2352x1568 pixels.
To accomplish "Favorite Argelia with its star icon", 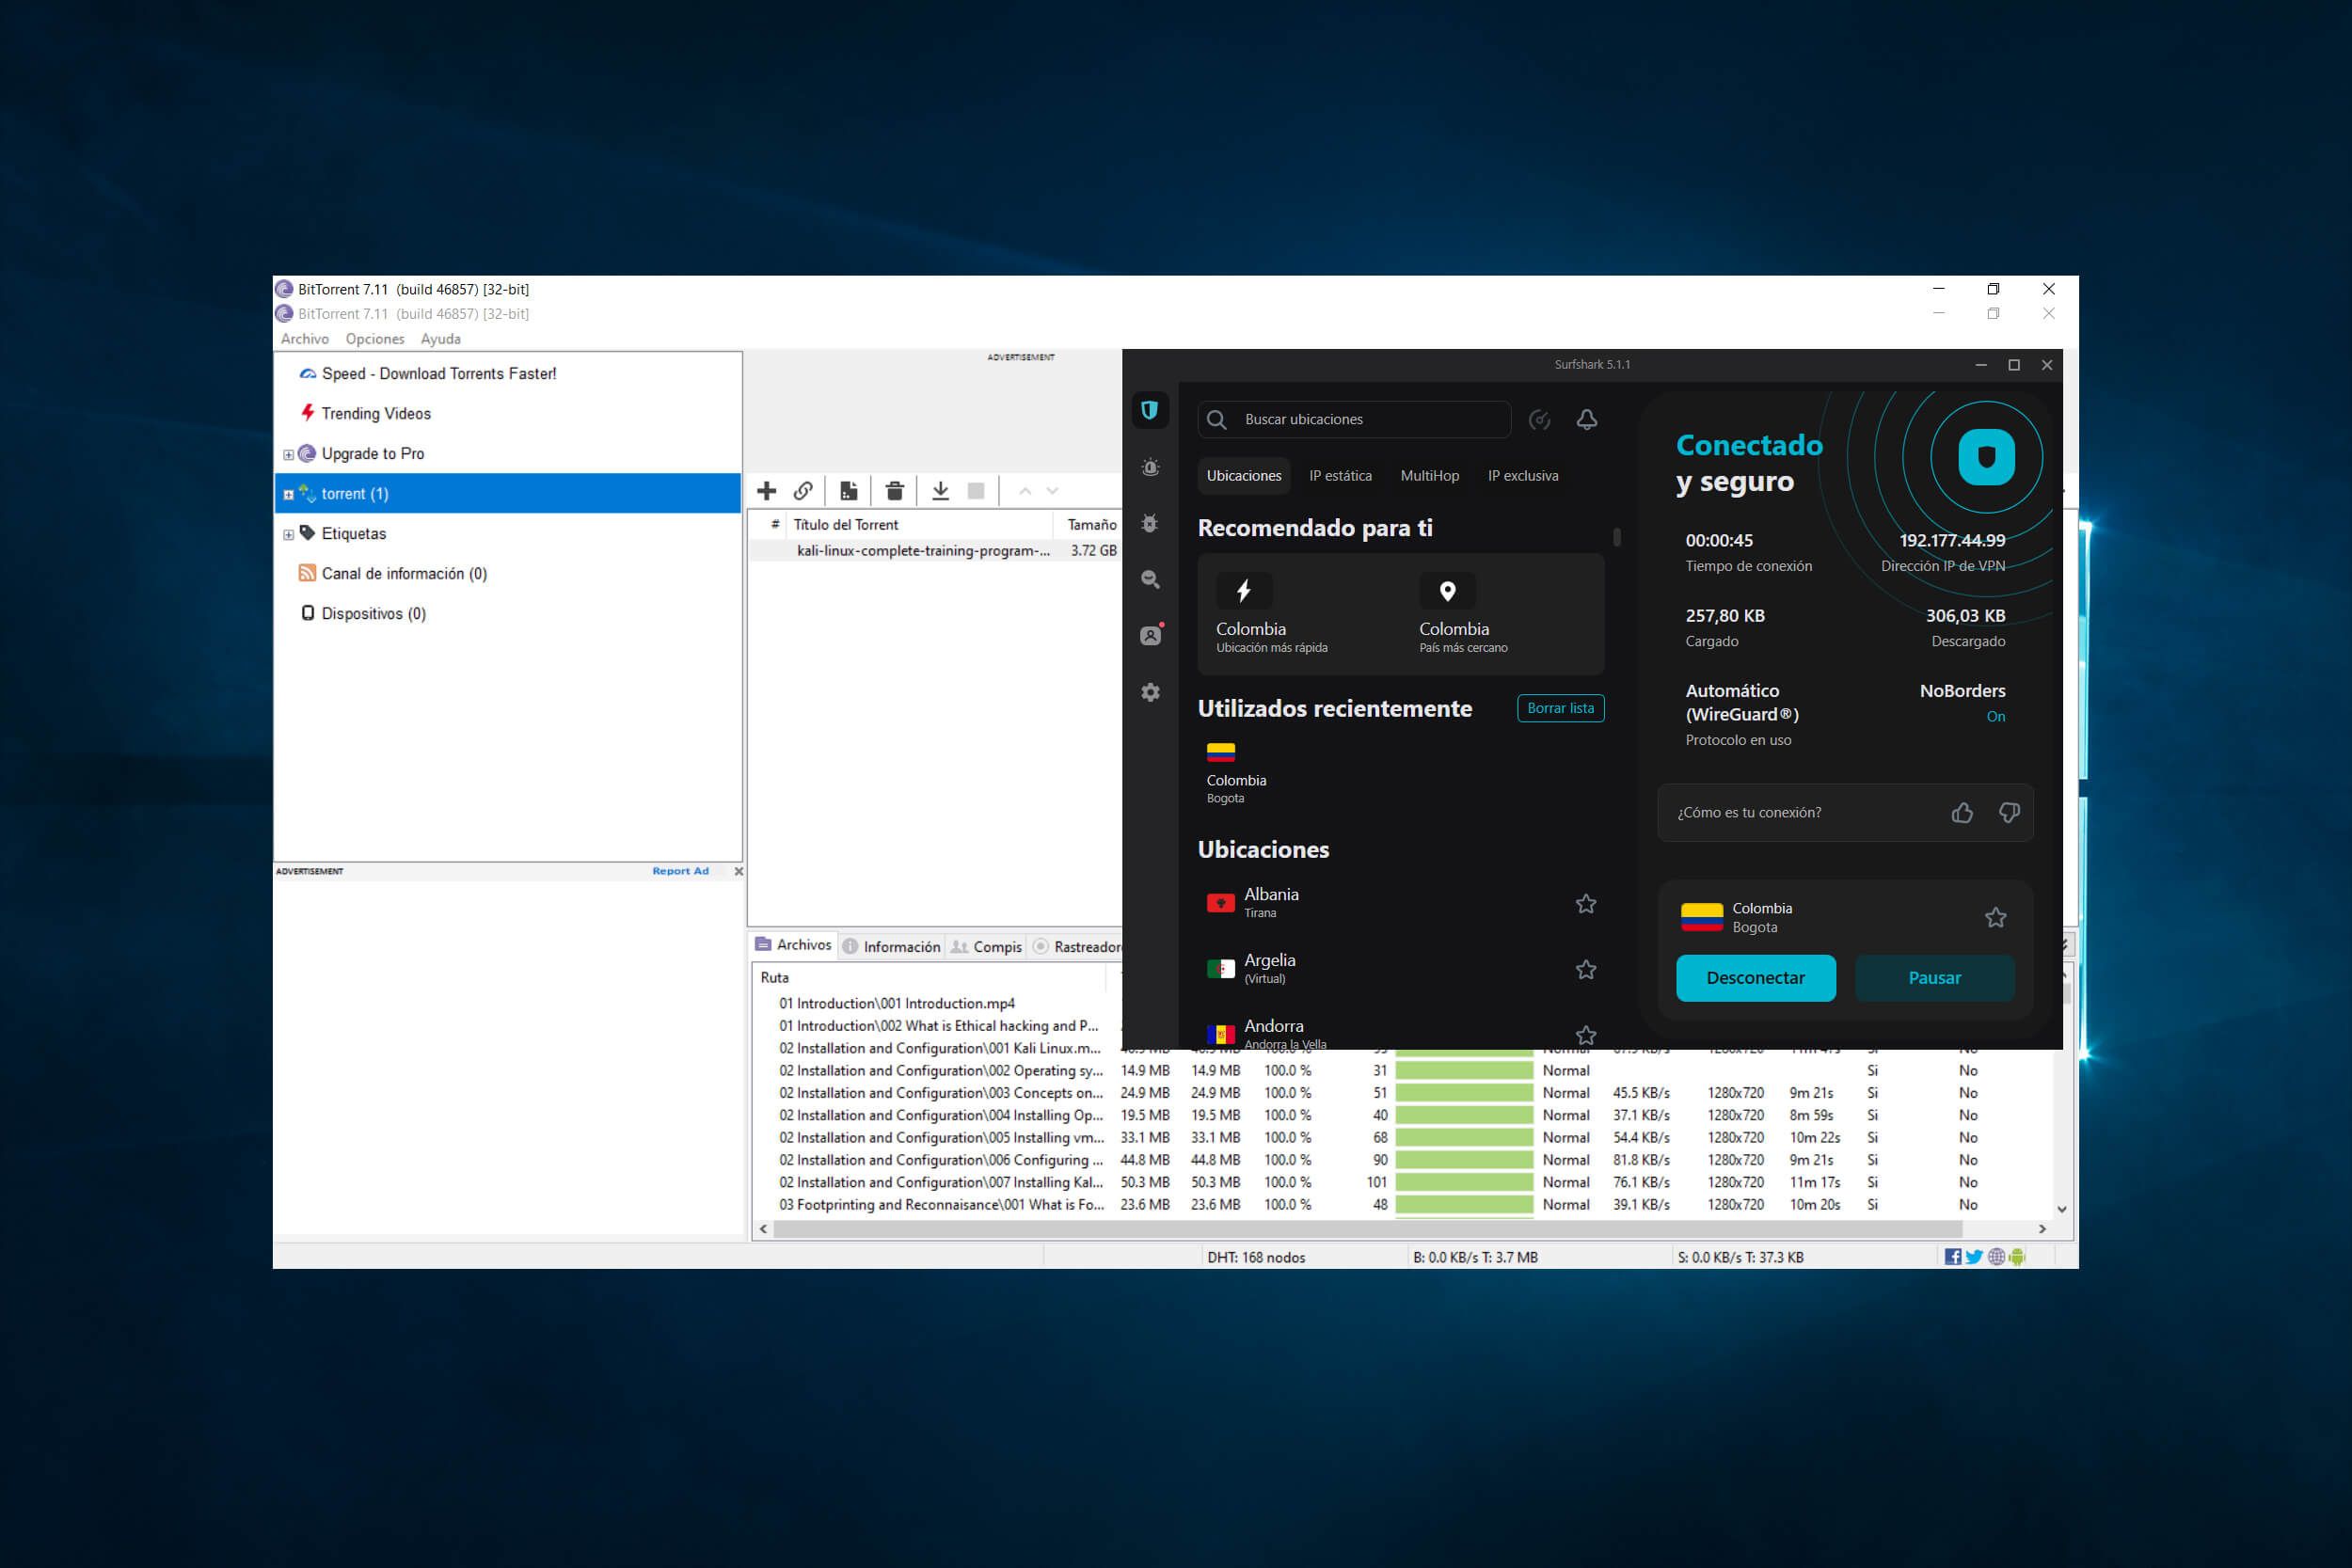I will coord(1585,969).
